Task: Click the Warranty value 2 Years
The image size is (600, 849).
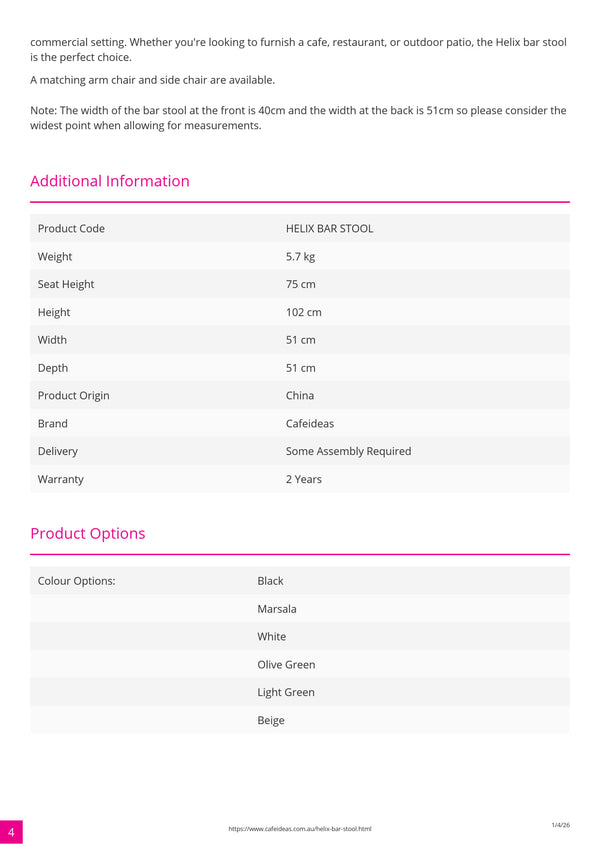Action: pos(304,479)
